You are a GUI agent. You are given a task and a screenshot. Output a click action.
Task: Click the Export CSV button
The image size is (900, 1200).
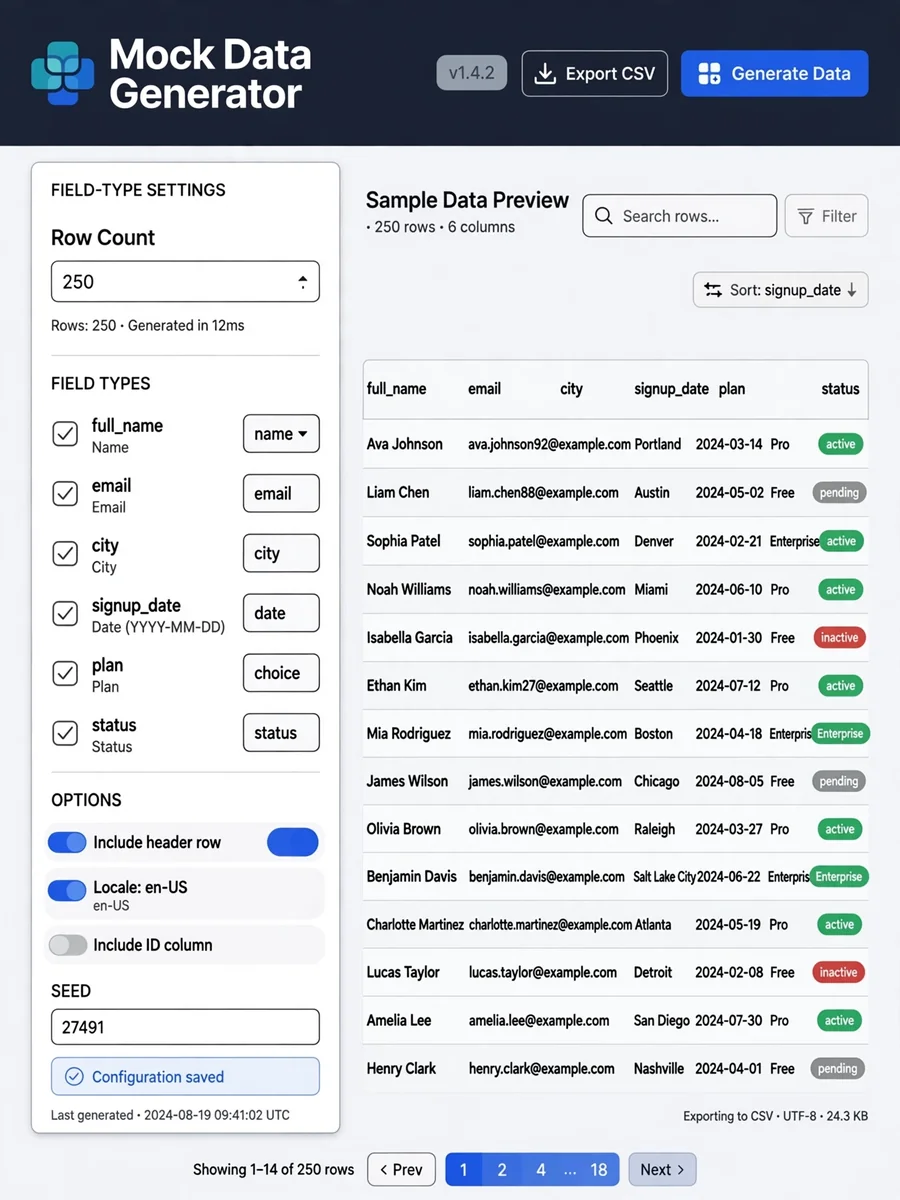594,74
